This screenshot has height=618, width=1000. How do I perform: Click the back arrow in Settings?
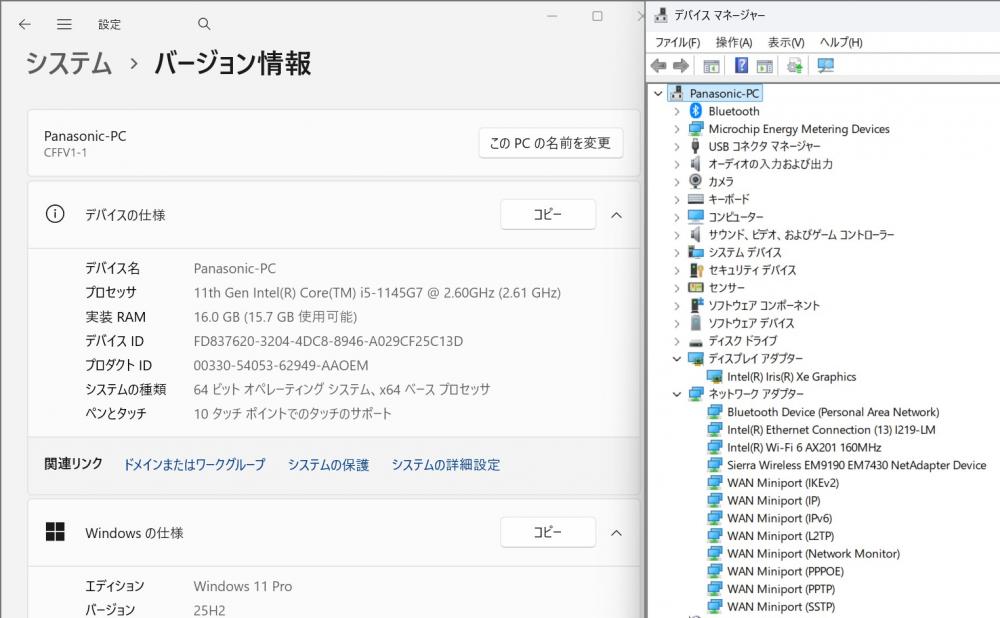tap(25, 24)
